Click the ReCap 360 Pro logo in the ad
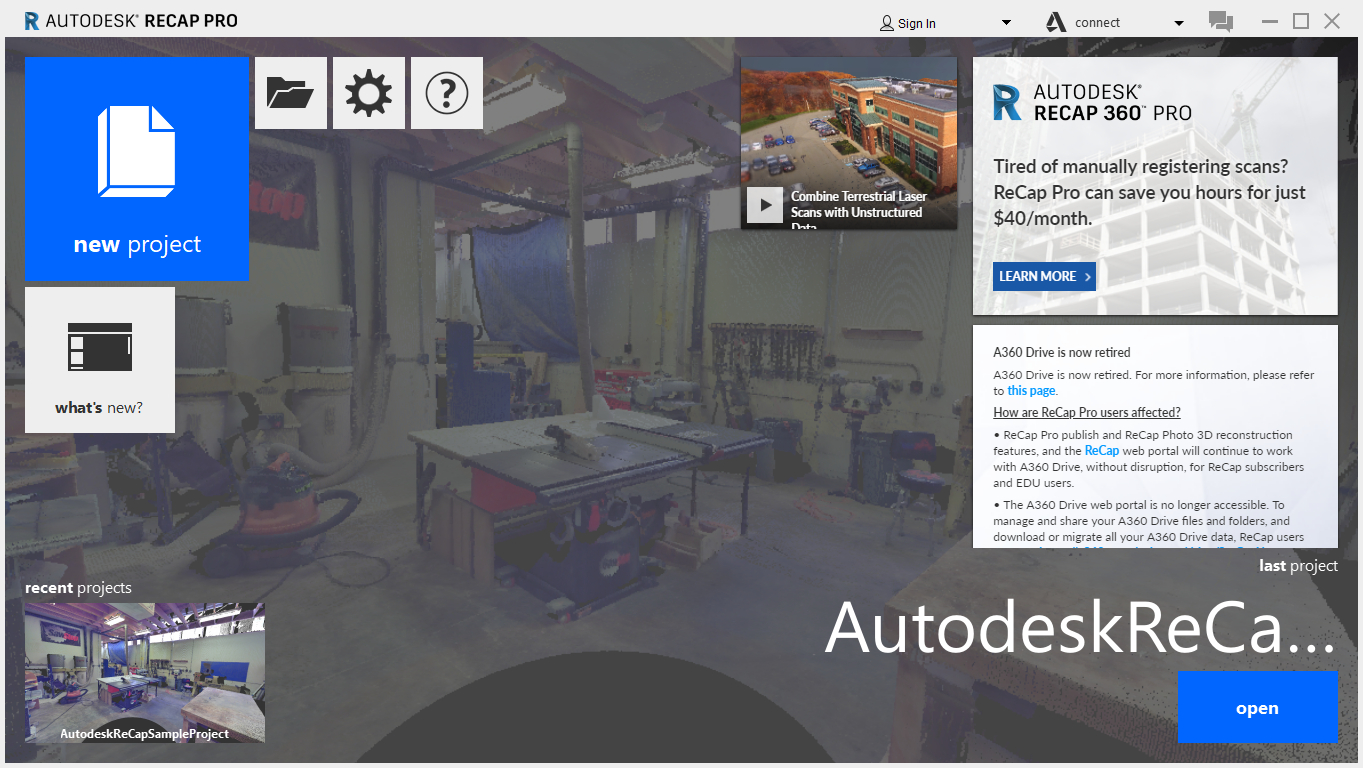Screen dimensions: 1363x768 (x=1092, y=103)
